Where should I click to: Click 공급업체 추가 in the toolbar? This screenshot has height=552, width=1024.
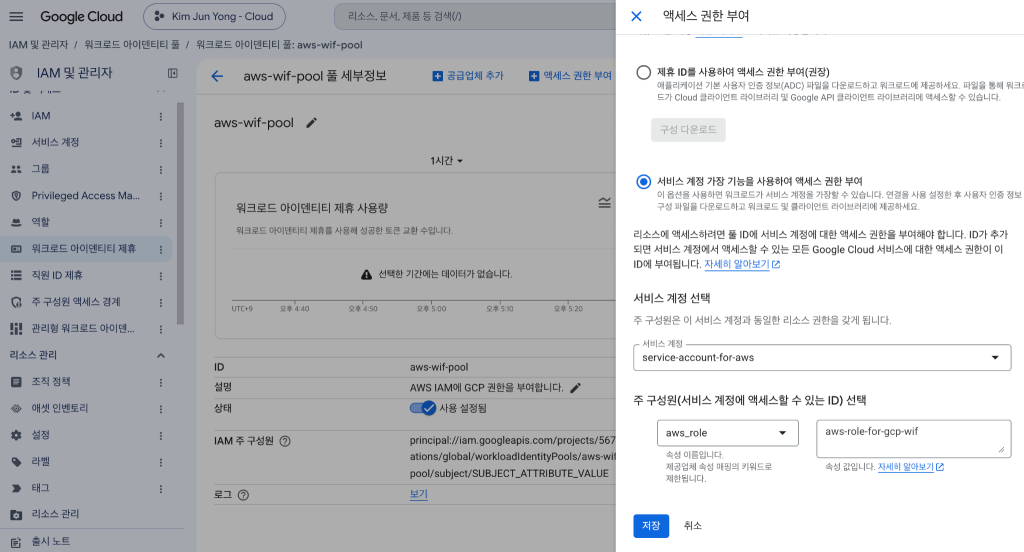coord(468,76)
